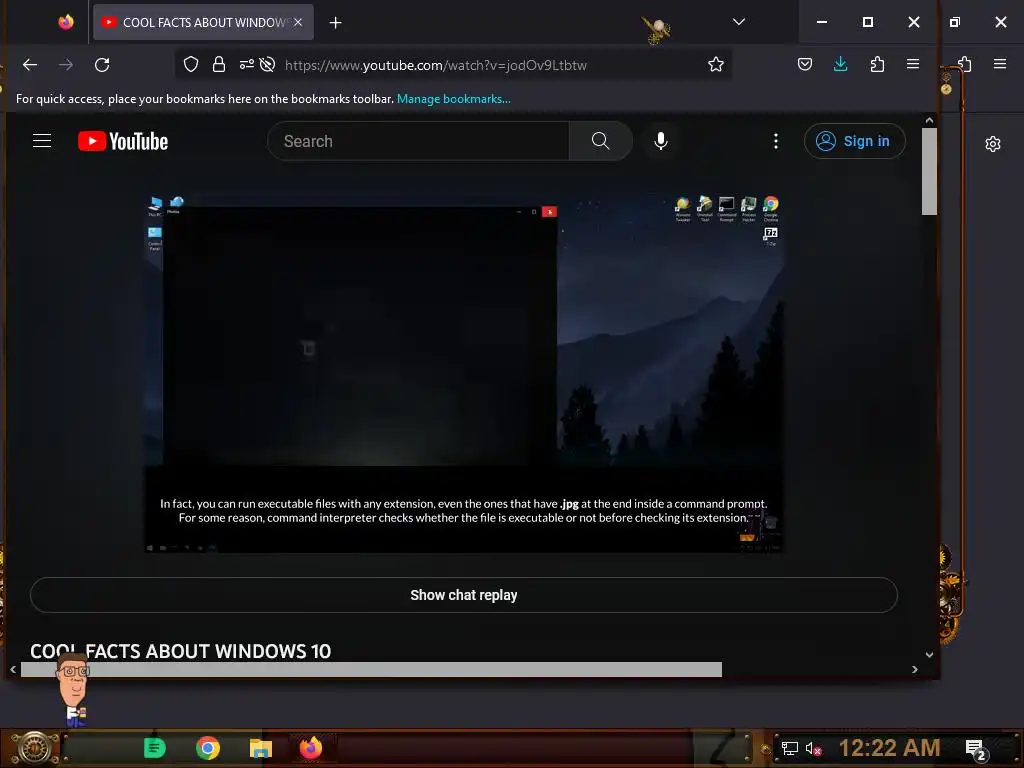Unmute the volume icon in system tray
The height and width of the screenshot is (768, 1024).
(x=812, y=748)
